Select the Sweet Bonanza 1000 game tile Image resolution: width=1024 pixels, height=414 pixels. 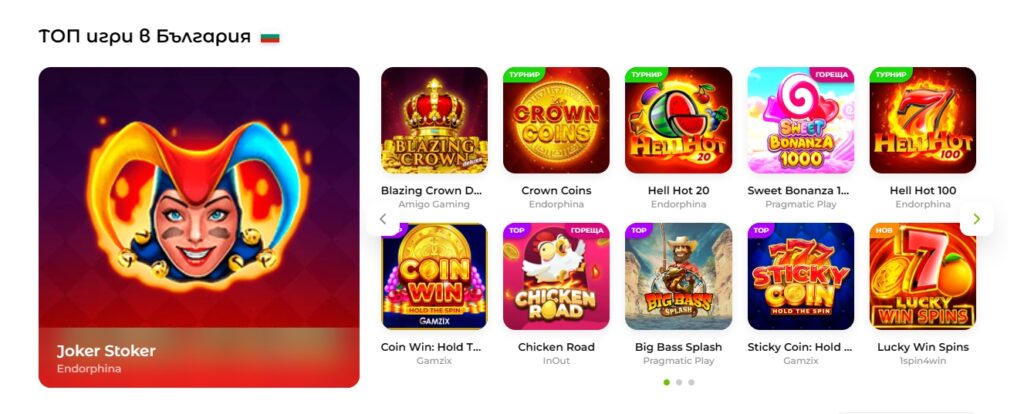[801, 120]
